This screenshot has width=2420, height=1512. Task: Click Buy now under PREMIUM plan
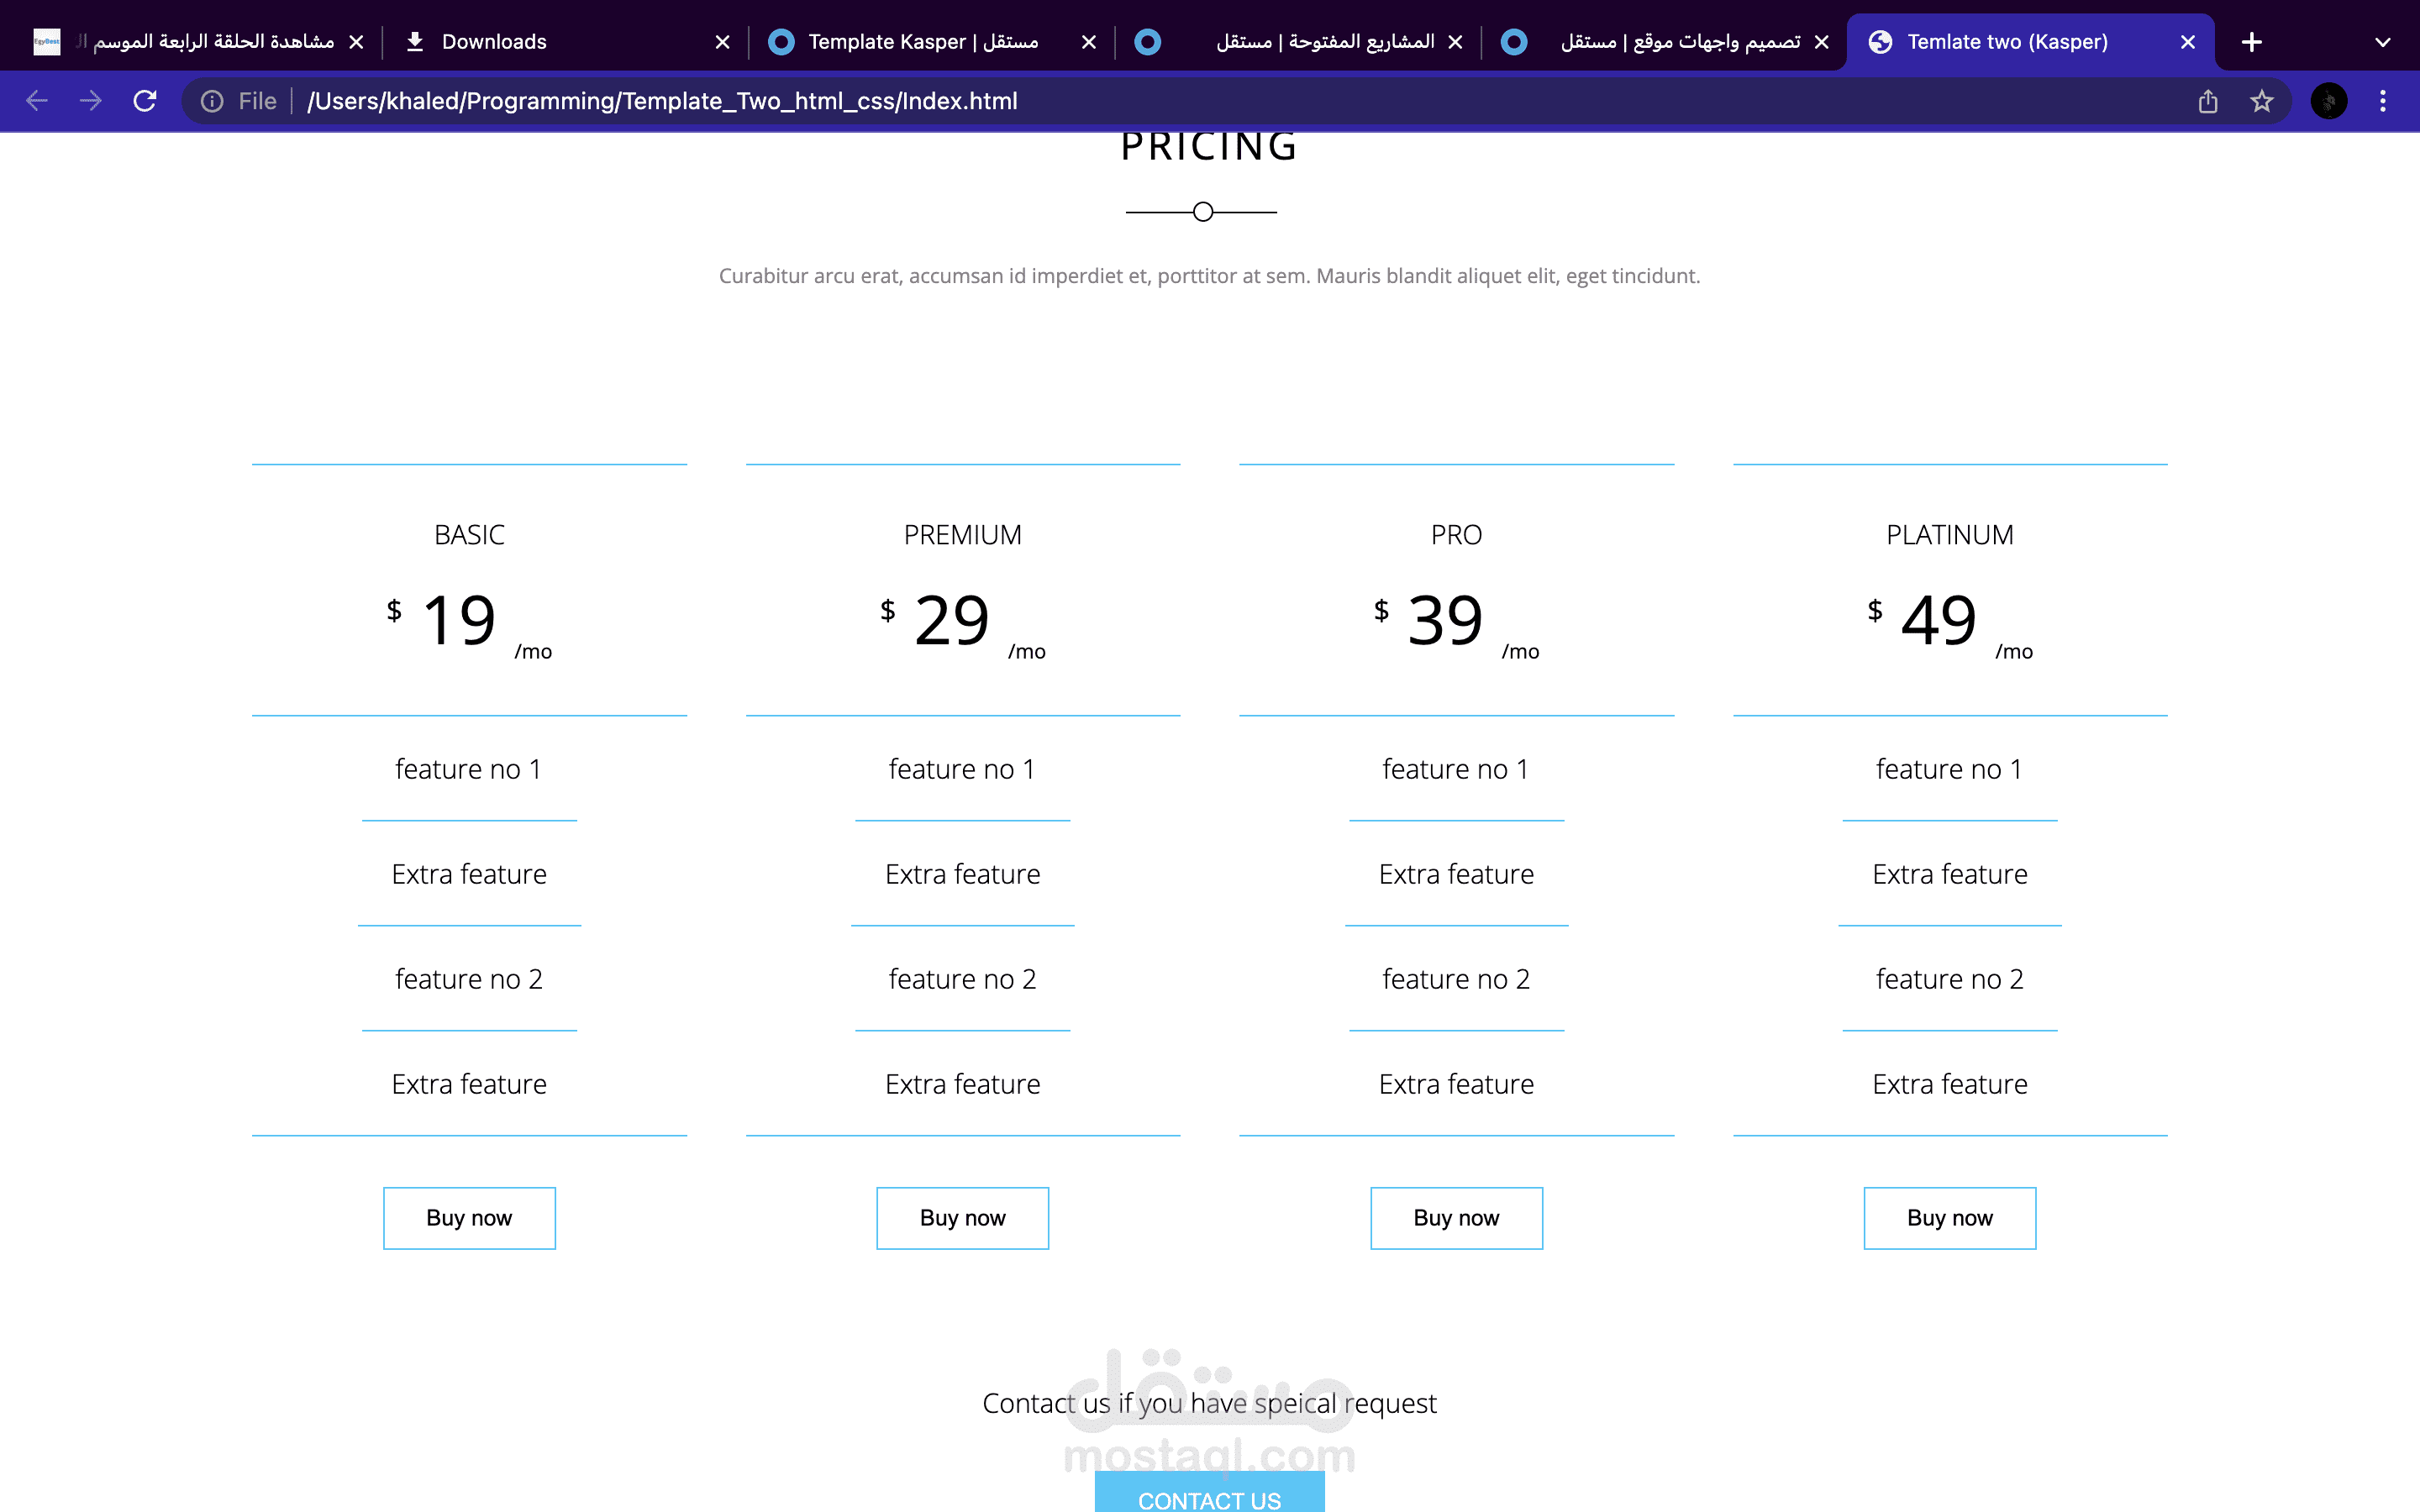[962, 1218]
